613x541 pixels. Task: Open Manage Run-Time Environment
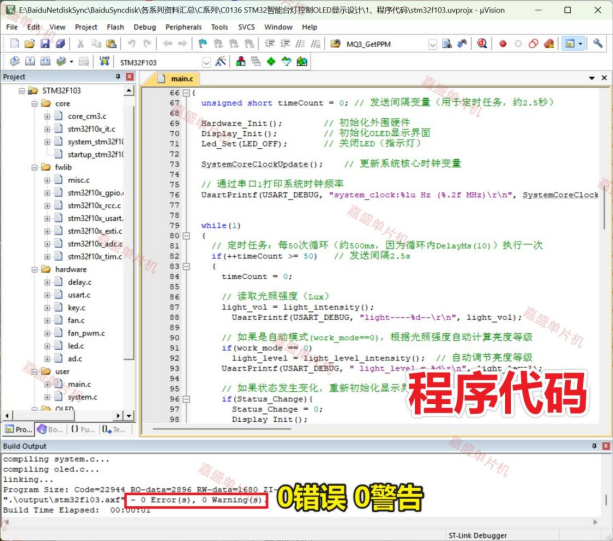click(271, 61)
